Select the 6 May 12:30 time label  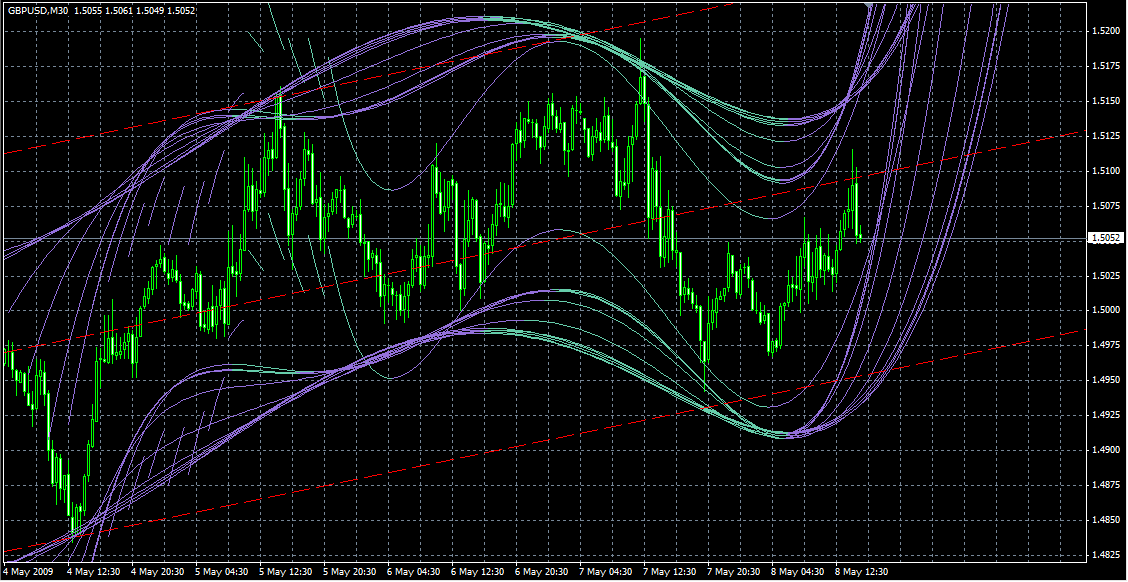pyautogui.click(x=478, y=572)
